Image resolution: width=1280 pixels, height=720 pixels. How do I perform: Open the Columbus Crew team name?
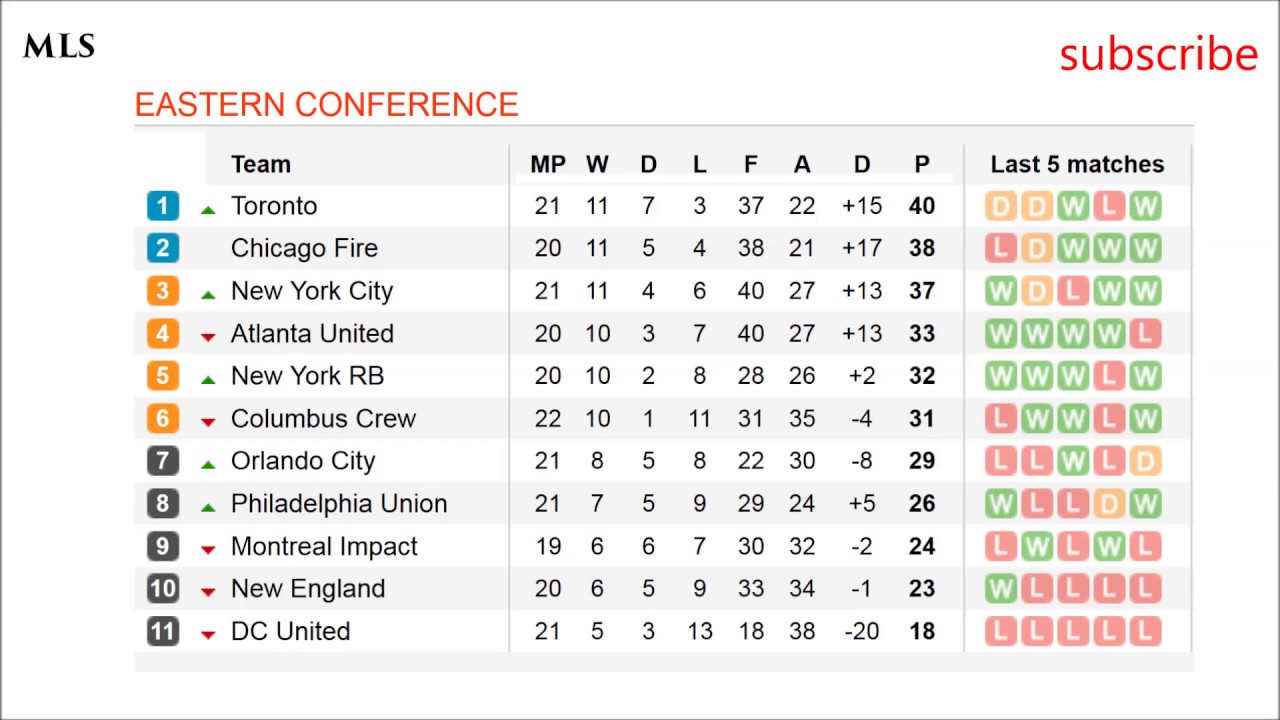click(x=322, y=418)
